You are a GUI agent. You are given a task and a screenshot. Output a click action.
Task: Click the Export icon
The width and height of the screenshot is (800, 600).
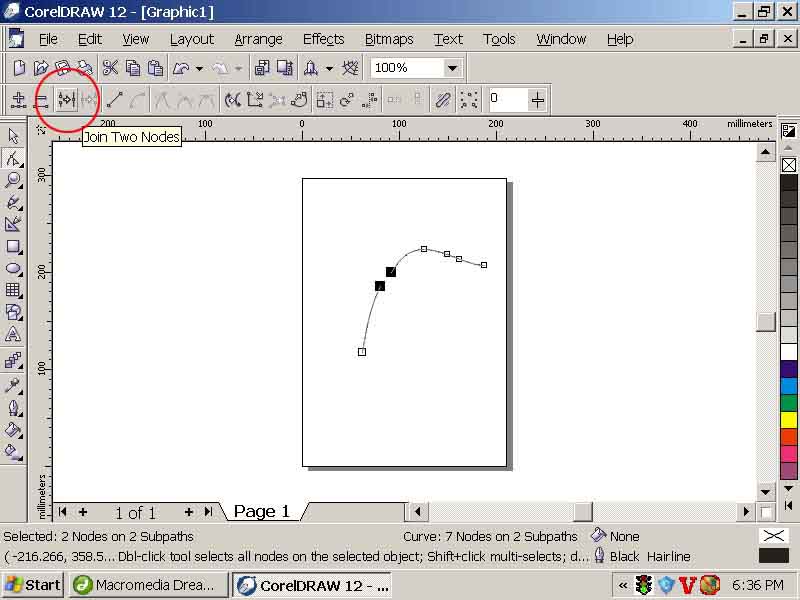[285, 68]
